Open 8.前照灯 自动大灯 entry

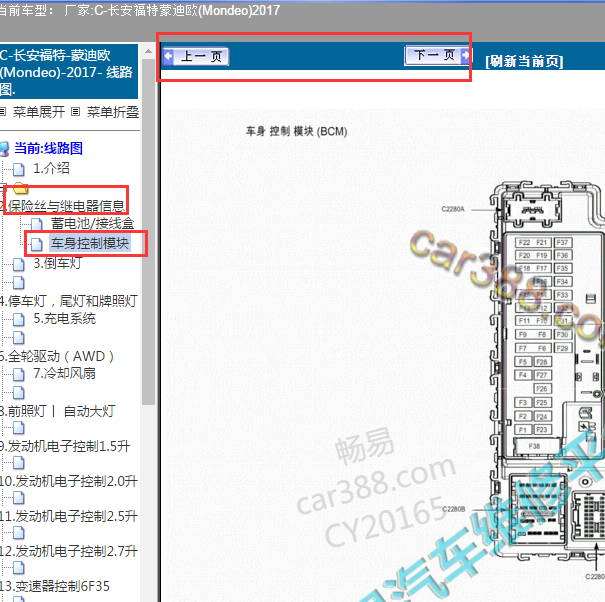pos(58,411)
